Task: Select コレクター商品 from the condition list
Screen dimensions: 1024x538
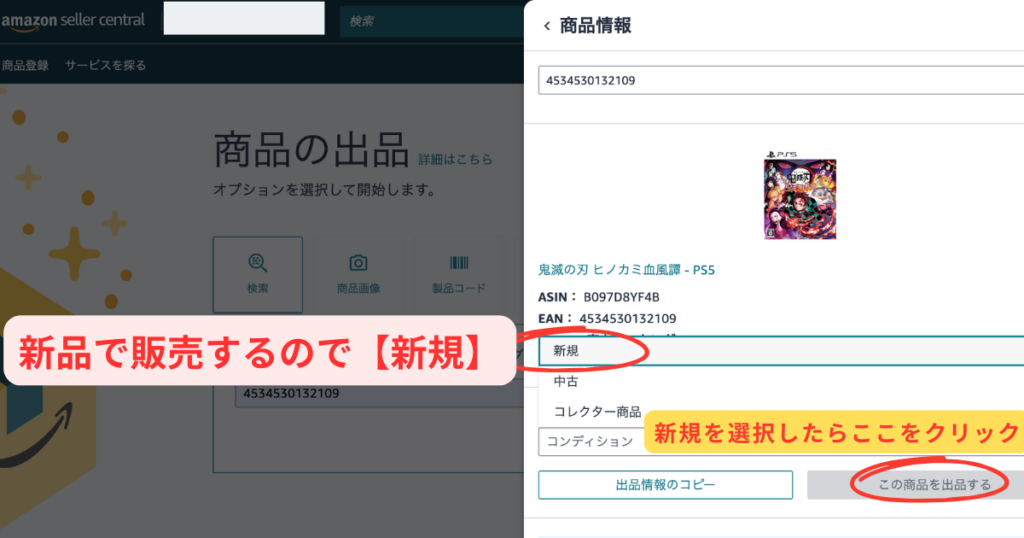Action: pos(597,411)
